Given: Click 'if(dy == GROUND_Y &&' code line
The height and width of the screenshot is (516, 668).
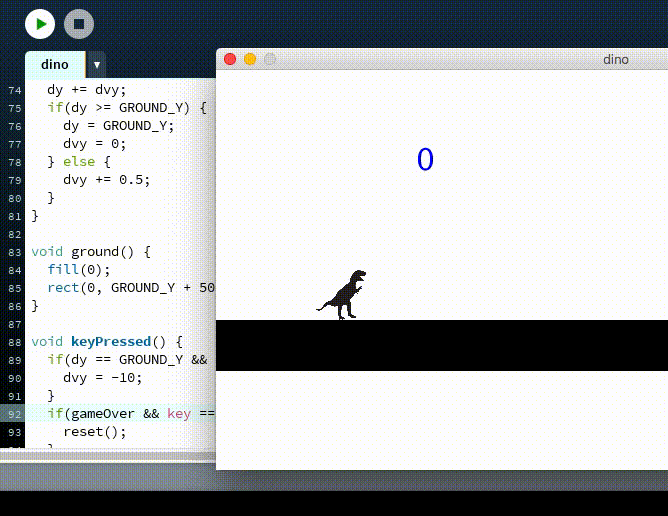Looking at the screenshot, I should click(127, 360).
